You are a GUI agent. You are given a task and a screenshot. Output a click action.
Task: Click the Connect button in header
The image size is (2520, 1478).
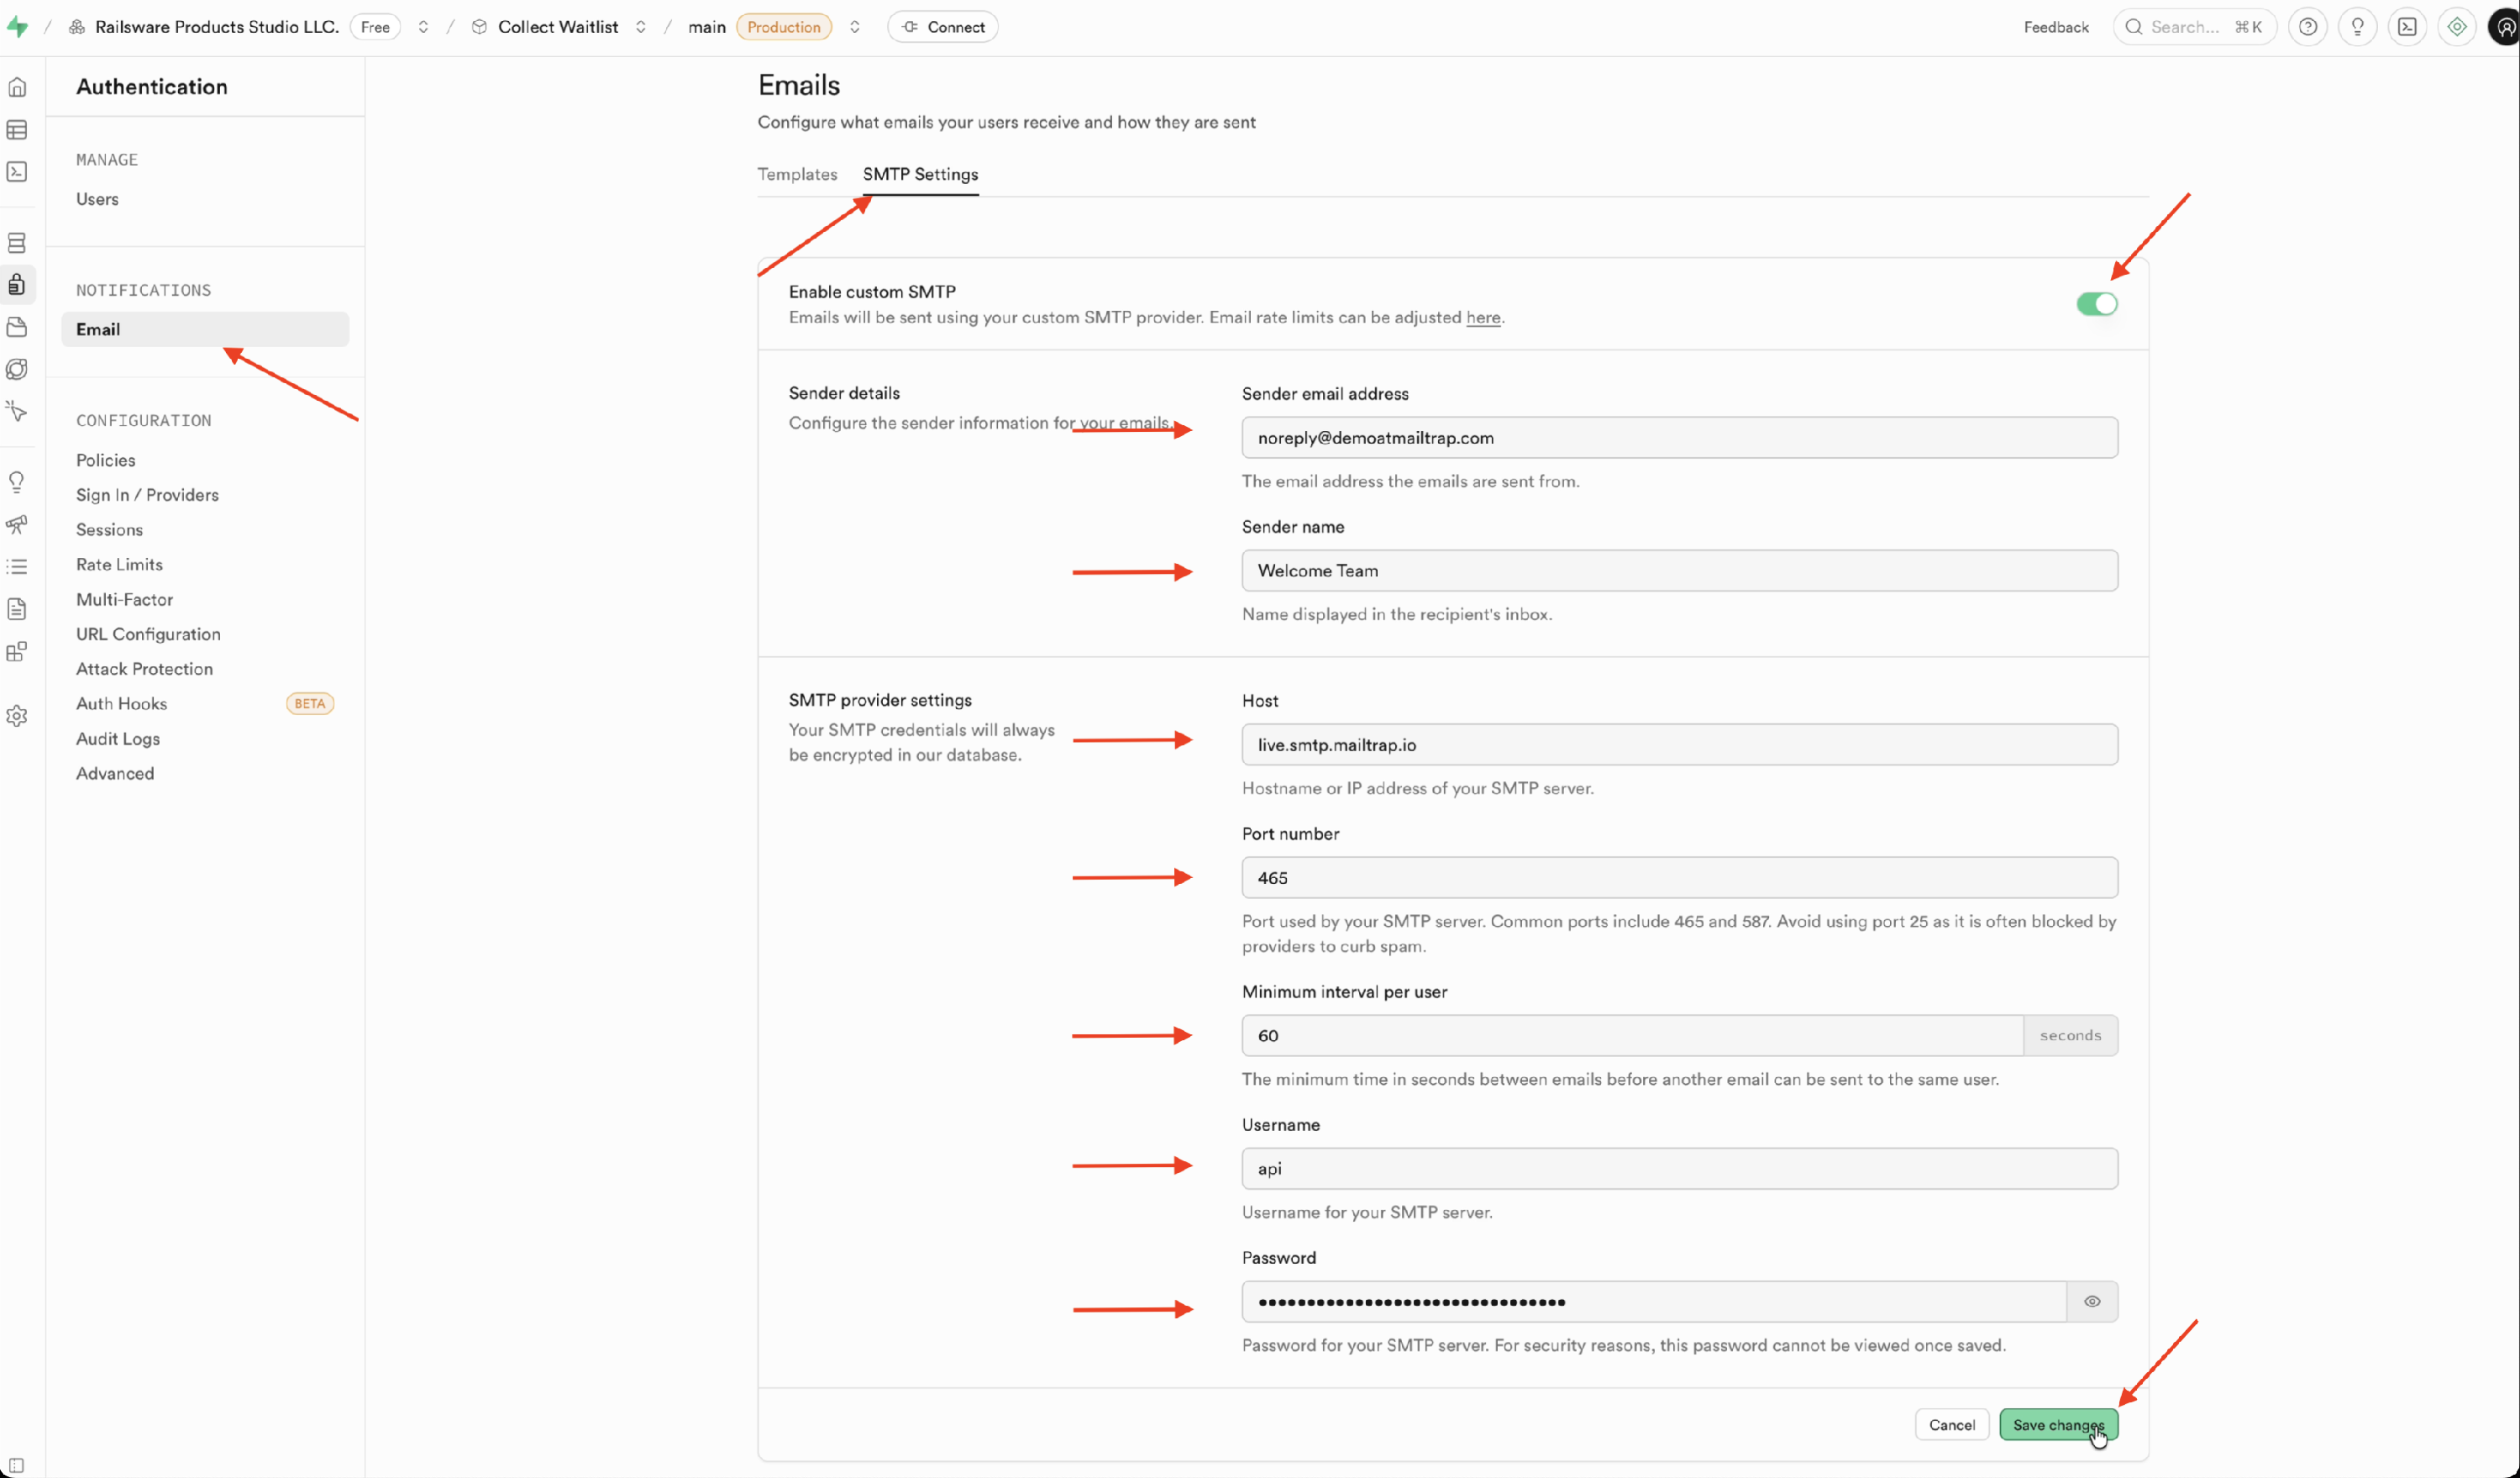[943, 27]
